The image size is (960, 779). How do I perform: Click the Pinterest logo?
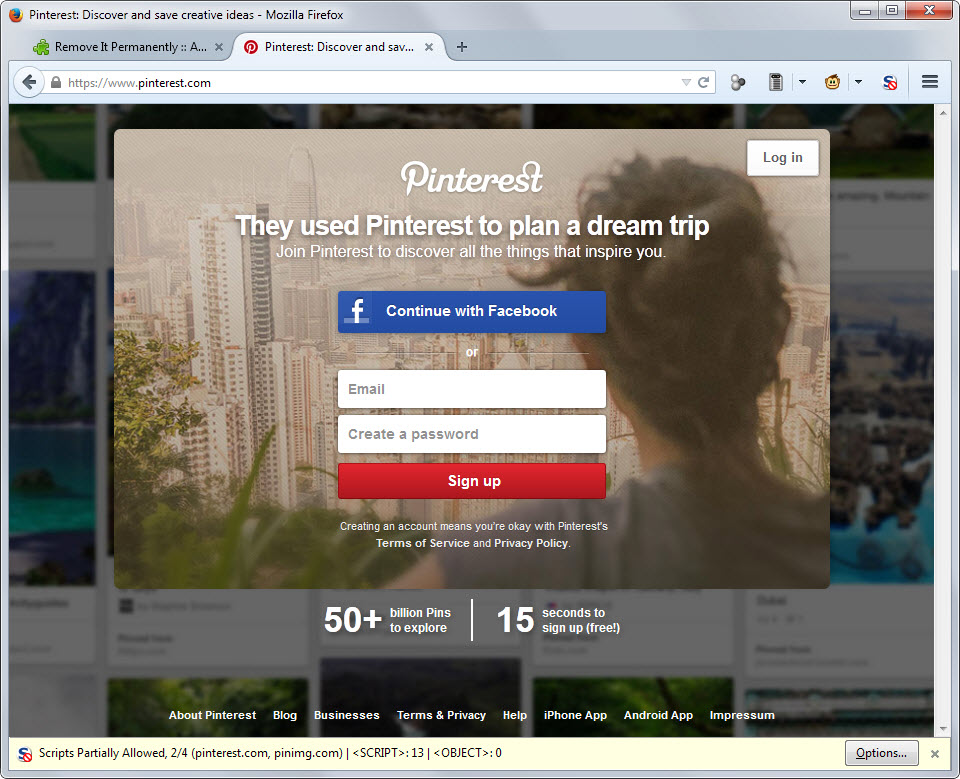[x=471, y=178]
